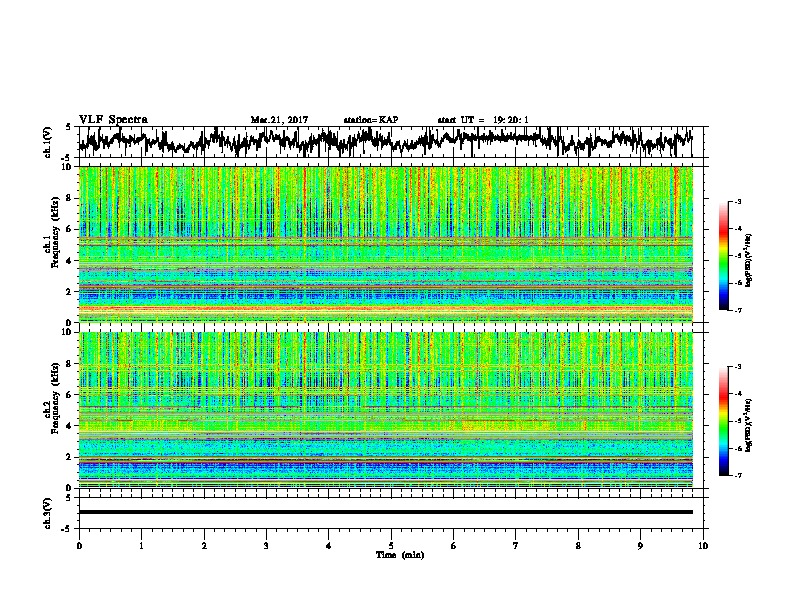Click the "VLF Spectra" plot title
The width and height of the screenshot is (792, 612).
(113, 120)
